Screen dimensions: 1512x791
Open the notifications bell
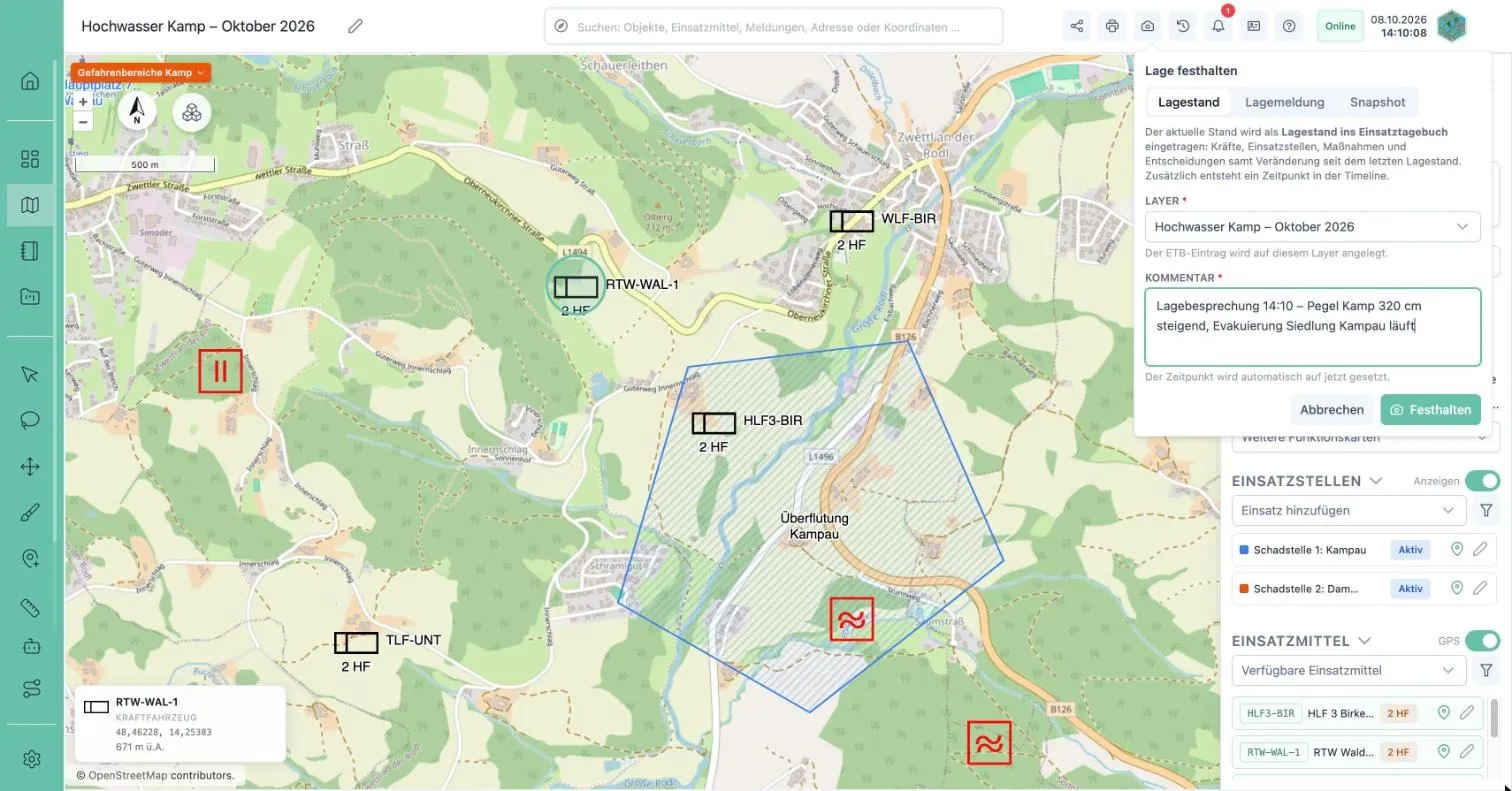tap(1218, 26)
